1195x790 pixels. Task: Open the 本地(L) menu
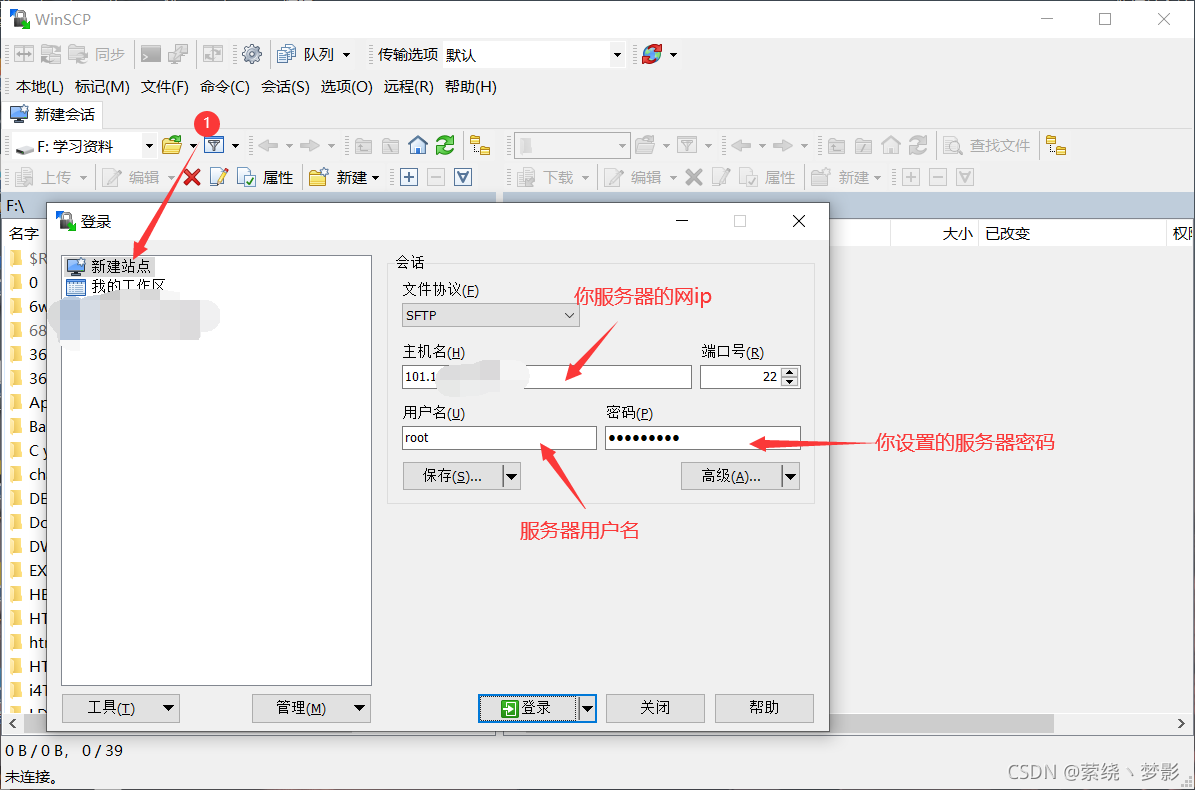click(x=40, y=87)
